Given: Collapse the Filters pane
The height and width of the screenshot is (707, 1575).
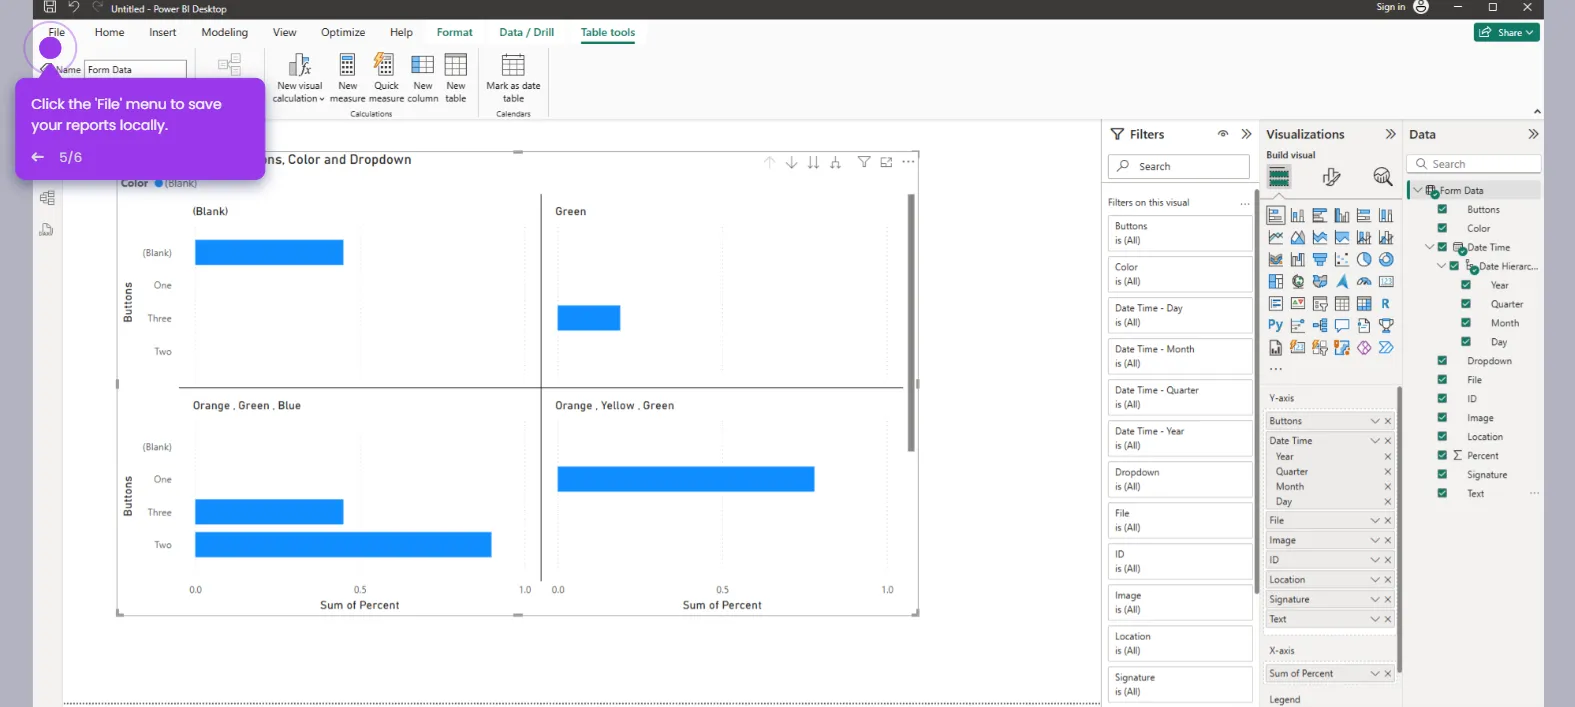Looking at the screenshot, I should (1246, 134).
